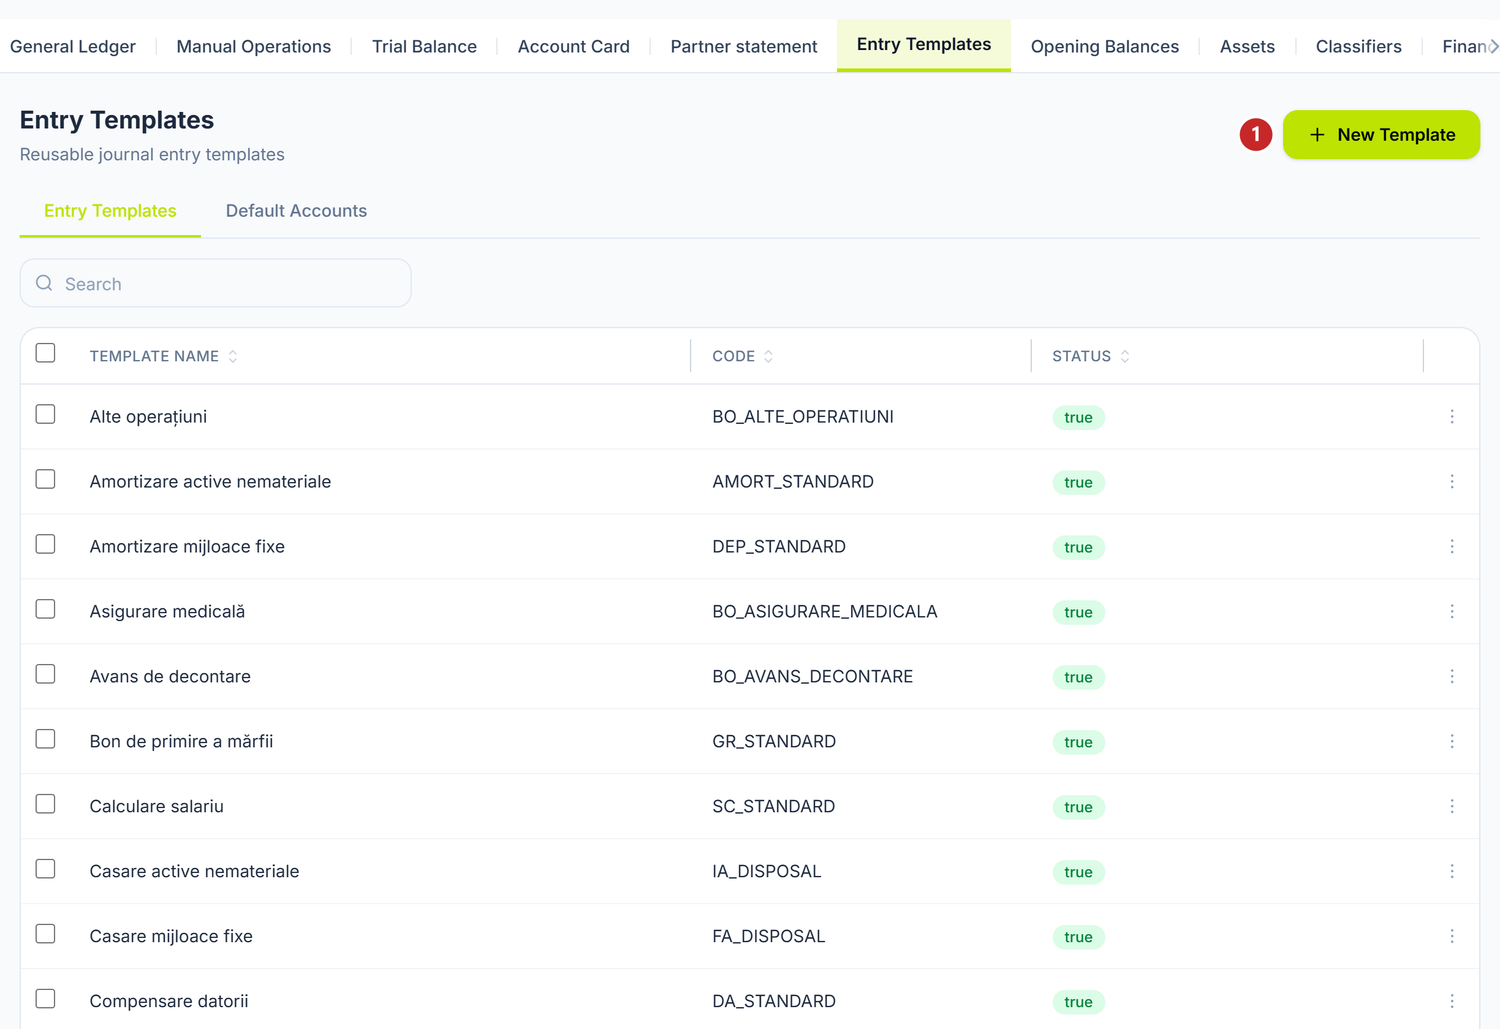The height and width of the screenshot is (1029, 1500).
Task: Open the Account Card tab
Action: tap(574, 46)
